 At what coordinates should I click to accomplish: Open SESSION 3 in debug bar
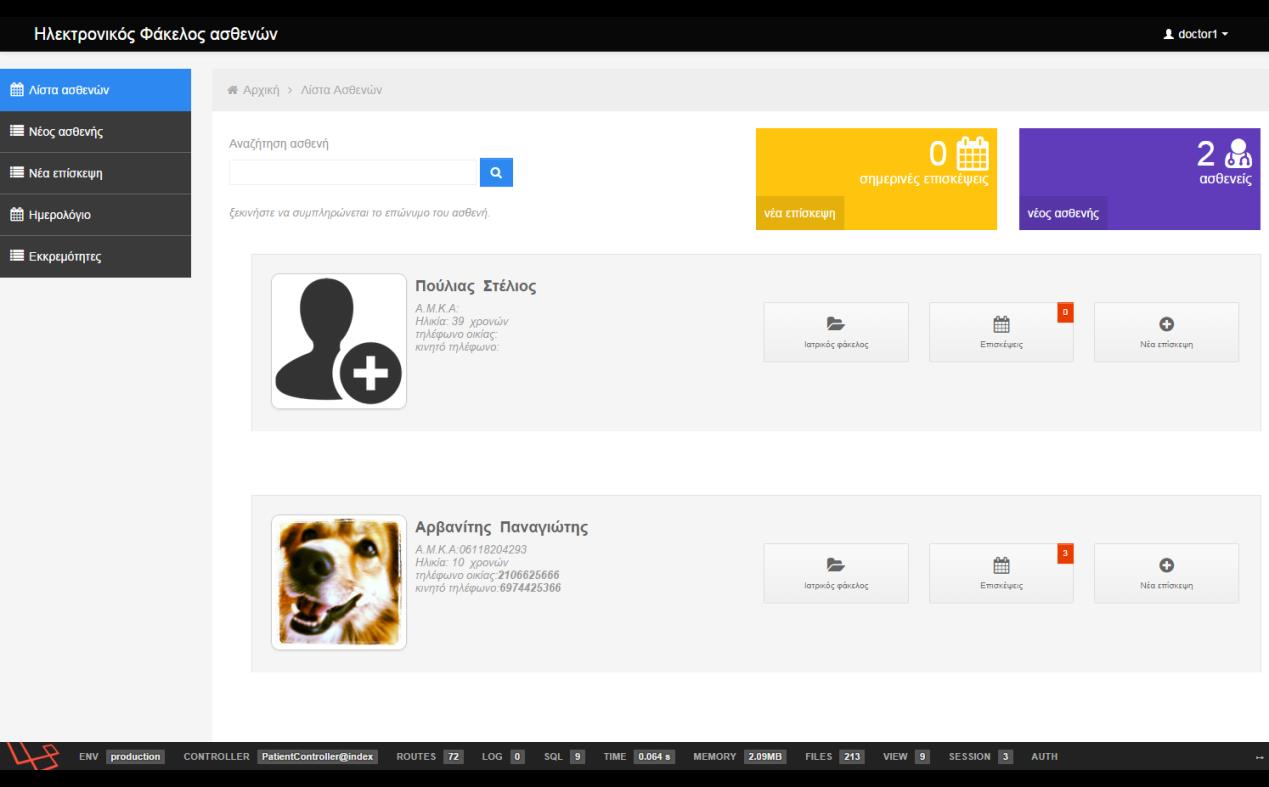point(981,757)
